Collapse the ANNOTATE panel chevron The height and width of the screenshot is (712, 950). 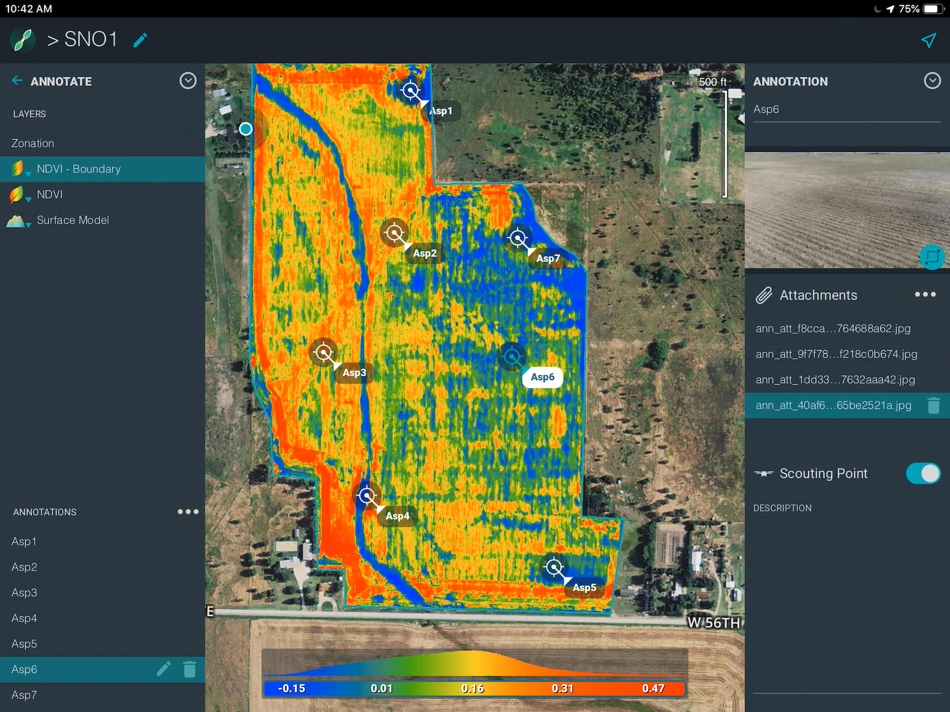[x=188, y=81]
